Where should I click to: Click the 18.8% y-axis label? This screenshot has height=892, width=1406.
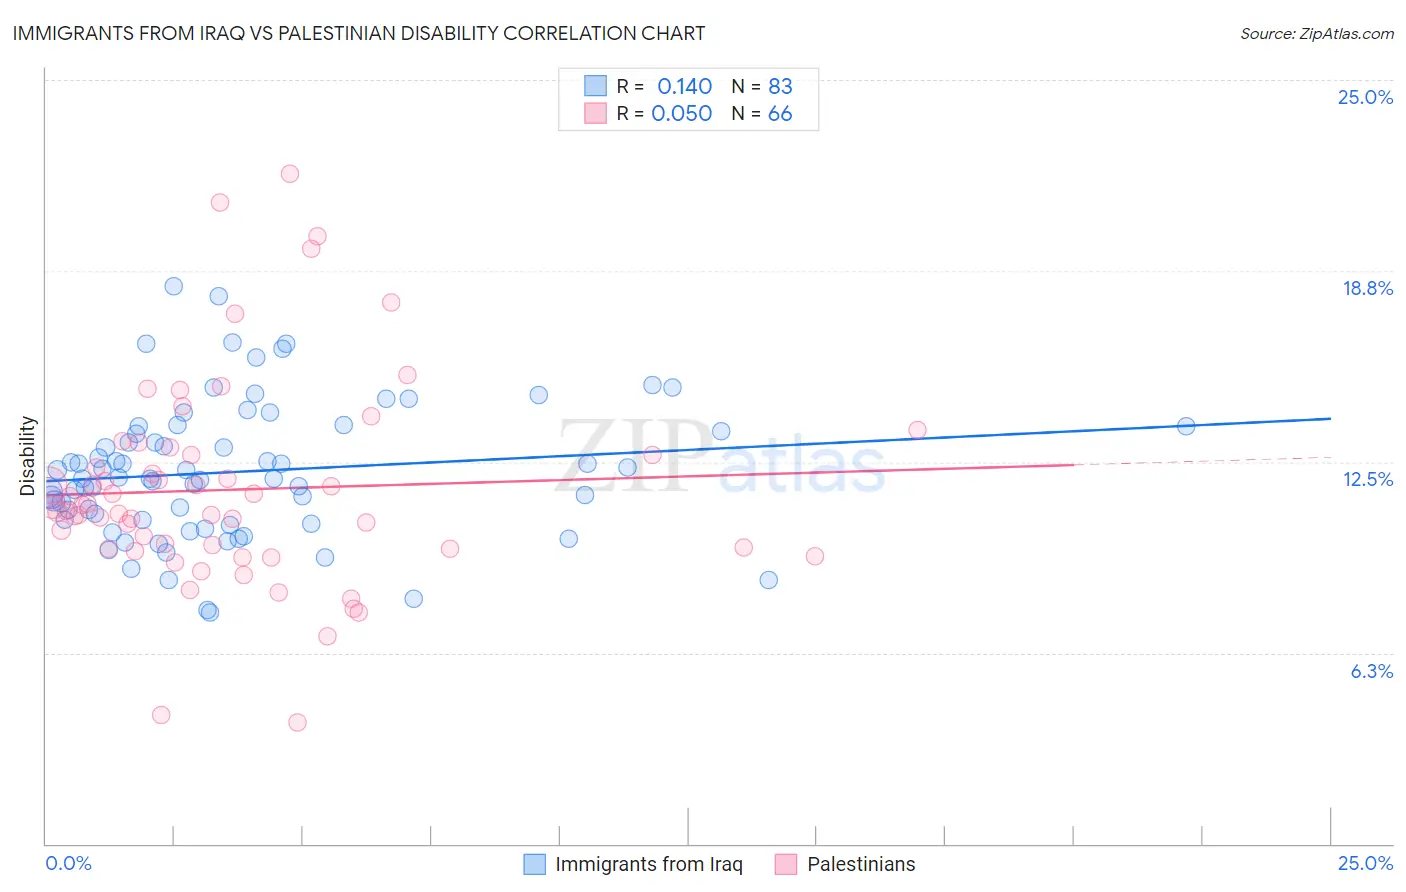pyautogui.click(x=1367, y=288)
